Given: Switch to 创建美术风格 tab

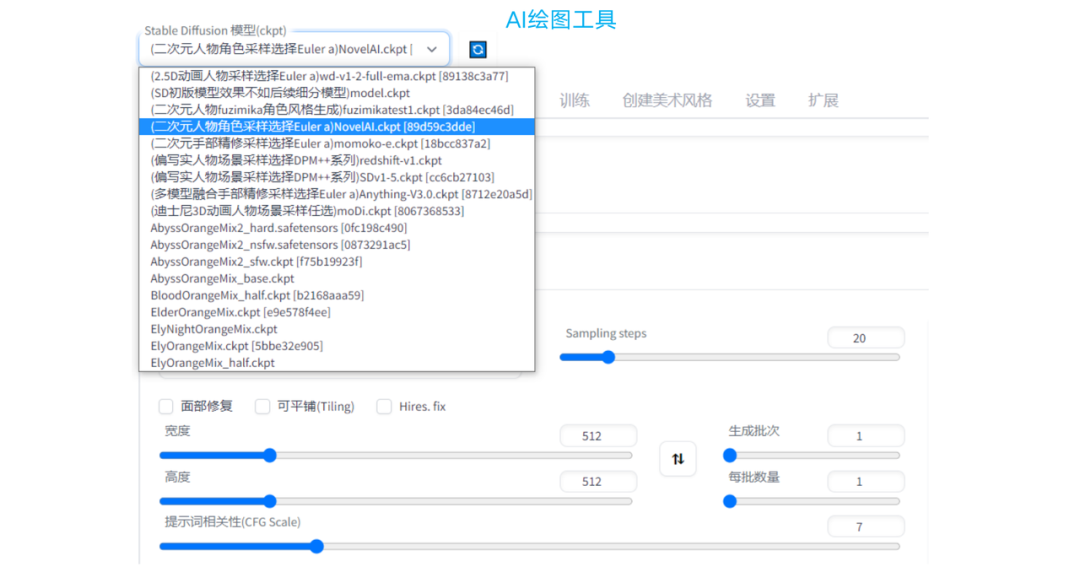Looking at the screenshot, I should [667, 101].
